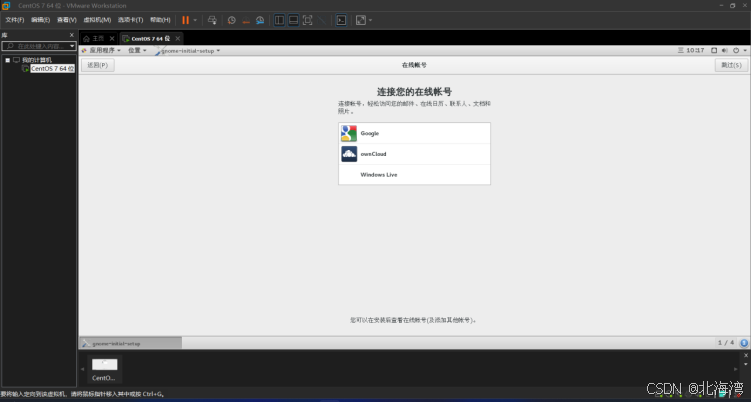
Task: Open the volume icon in the GNOME bar
Action: click(725, 50)
